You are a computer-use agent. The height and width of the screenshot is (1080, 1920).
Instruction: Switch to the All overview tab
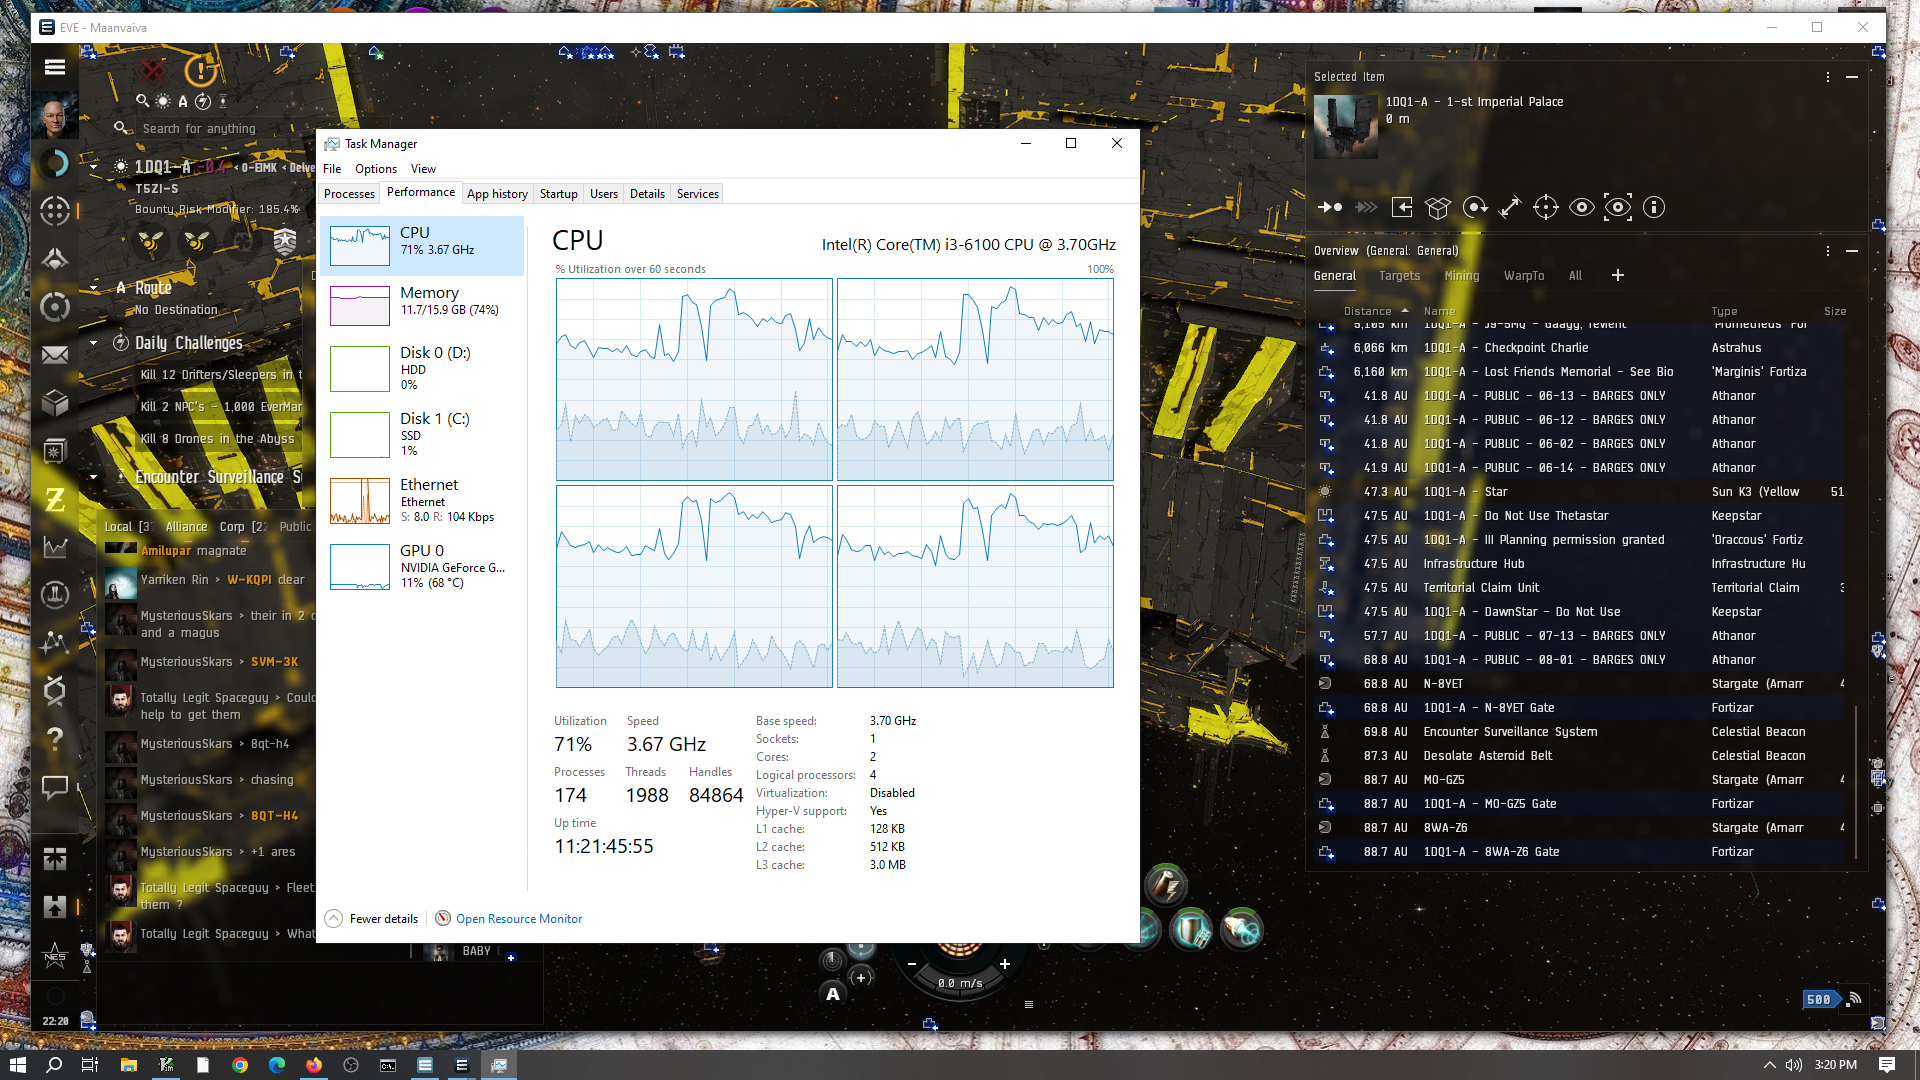coord(1575,276)
